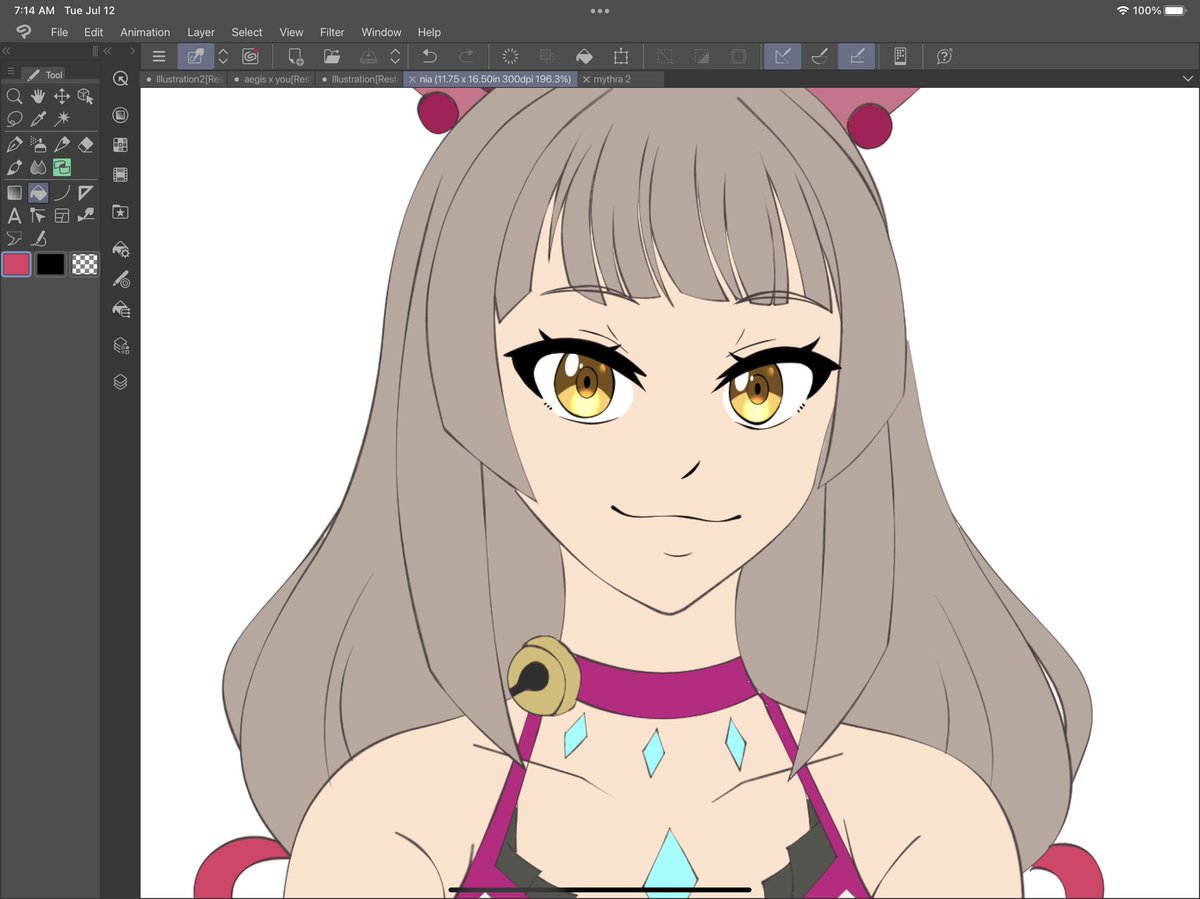Toggle Snap to Special Ruler
This screenshot has width=1200, height=899.
click(819, 57)
